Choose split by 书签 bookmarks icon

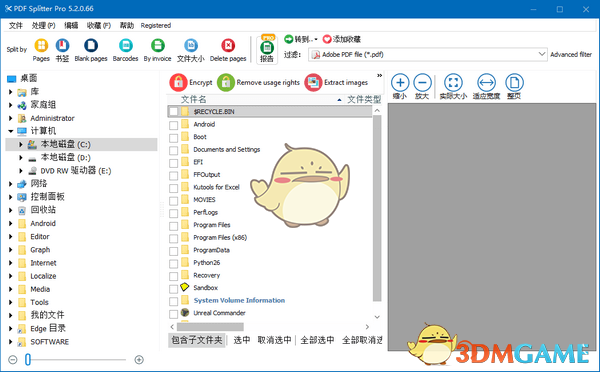(62, 46)
